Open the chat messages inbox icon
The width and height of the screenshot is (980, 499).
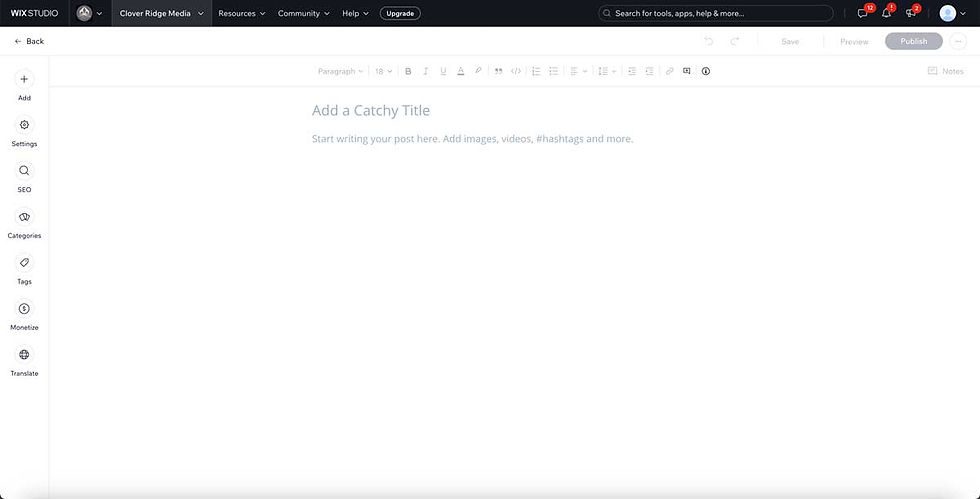[864, 13]
